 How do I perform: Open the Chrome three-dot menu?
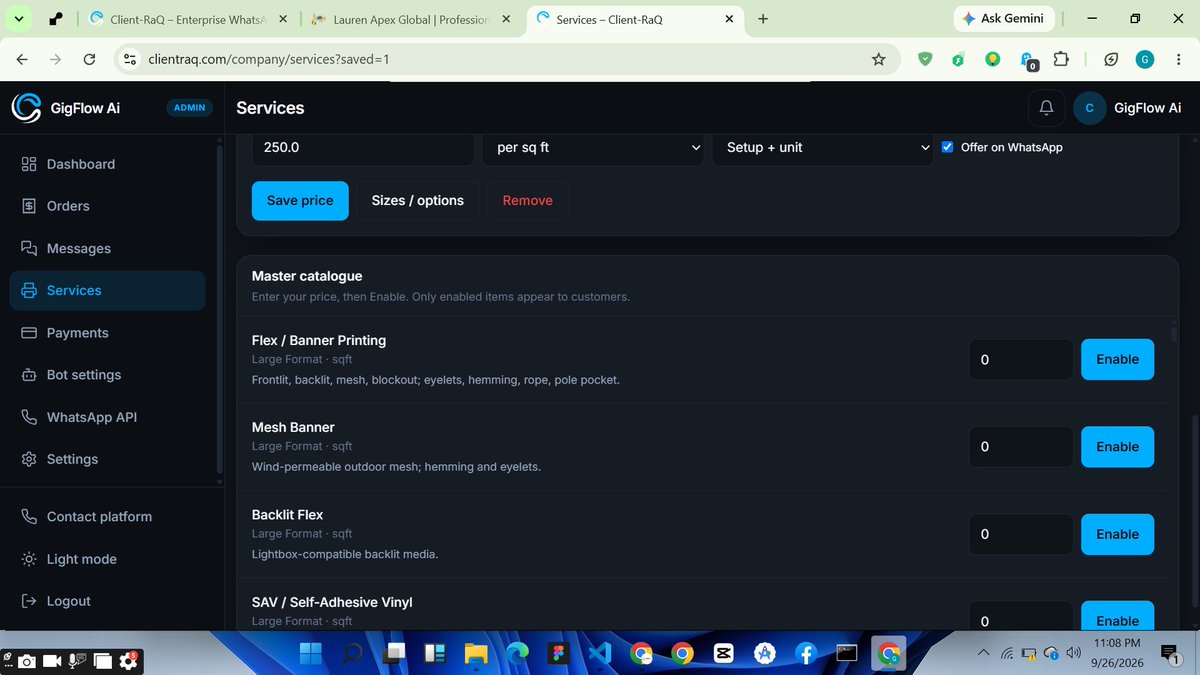[1178, 59]
